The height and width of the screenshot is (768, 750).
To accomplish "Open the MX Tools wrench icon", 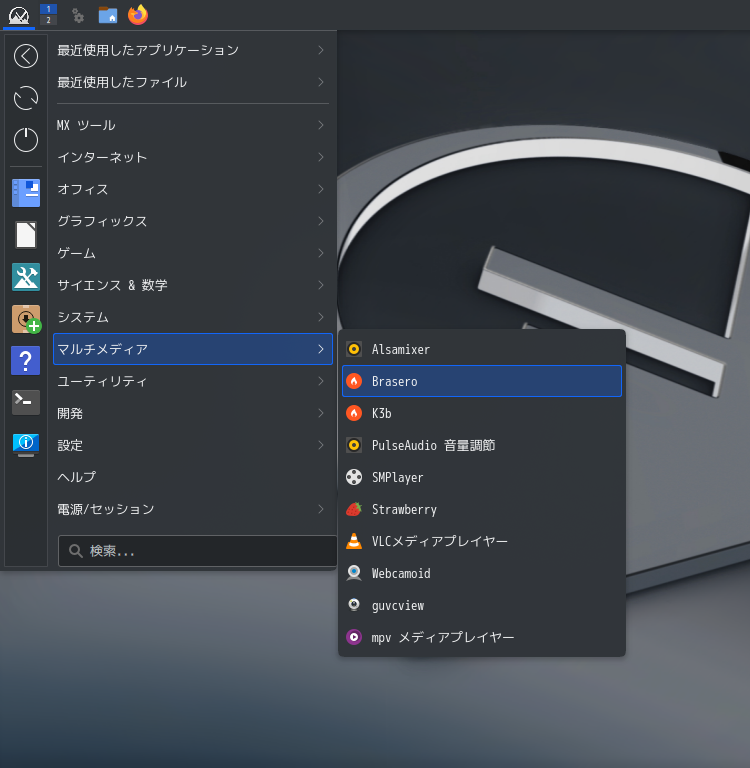I will click(x=26, y=277).
